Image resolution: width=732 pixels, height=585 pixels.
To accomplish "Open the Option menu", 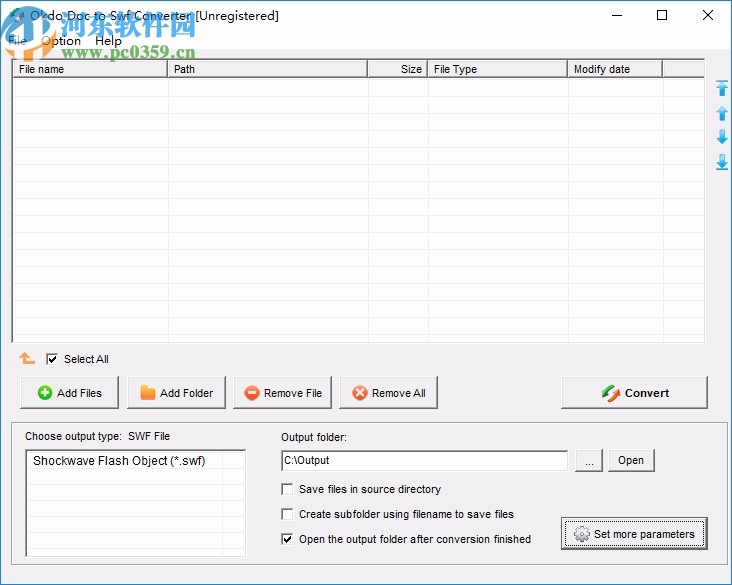I will click(61, 41).
